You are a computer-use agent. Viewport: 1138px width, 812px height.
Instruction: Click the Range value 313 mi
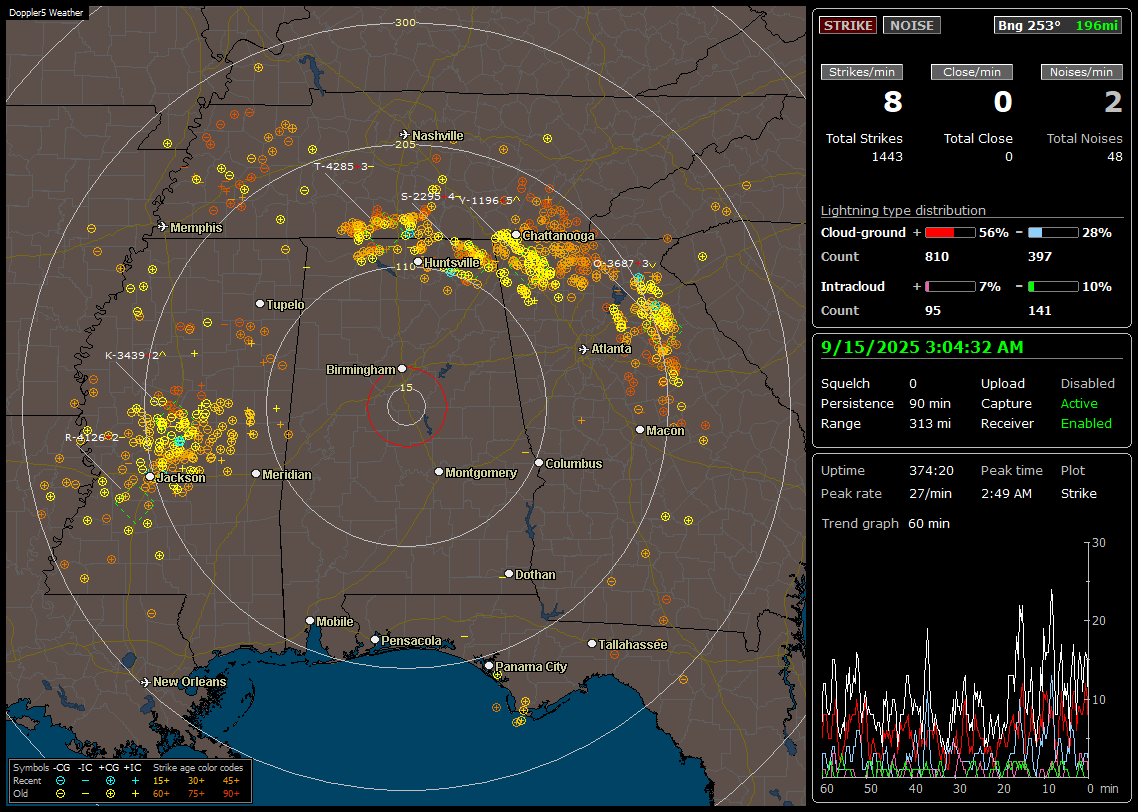tap(930, 424)
